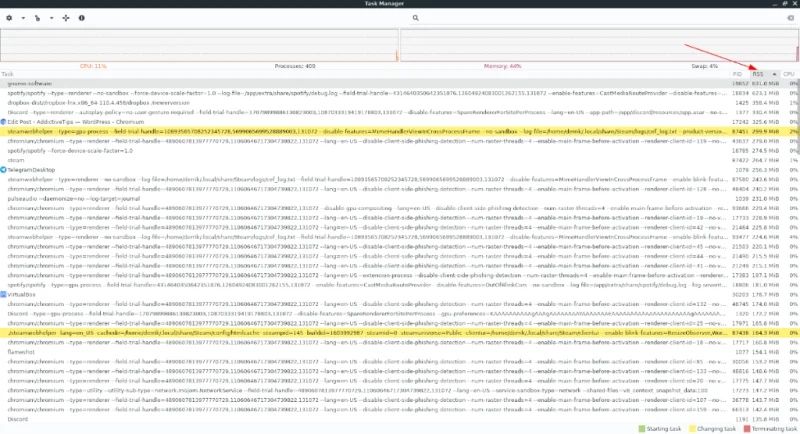Image resolution: width=800 pixels, height=434 pixels.
Task: Click the Swap: 4% label
Action: click(x=704, y=66)
